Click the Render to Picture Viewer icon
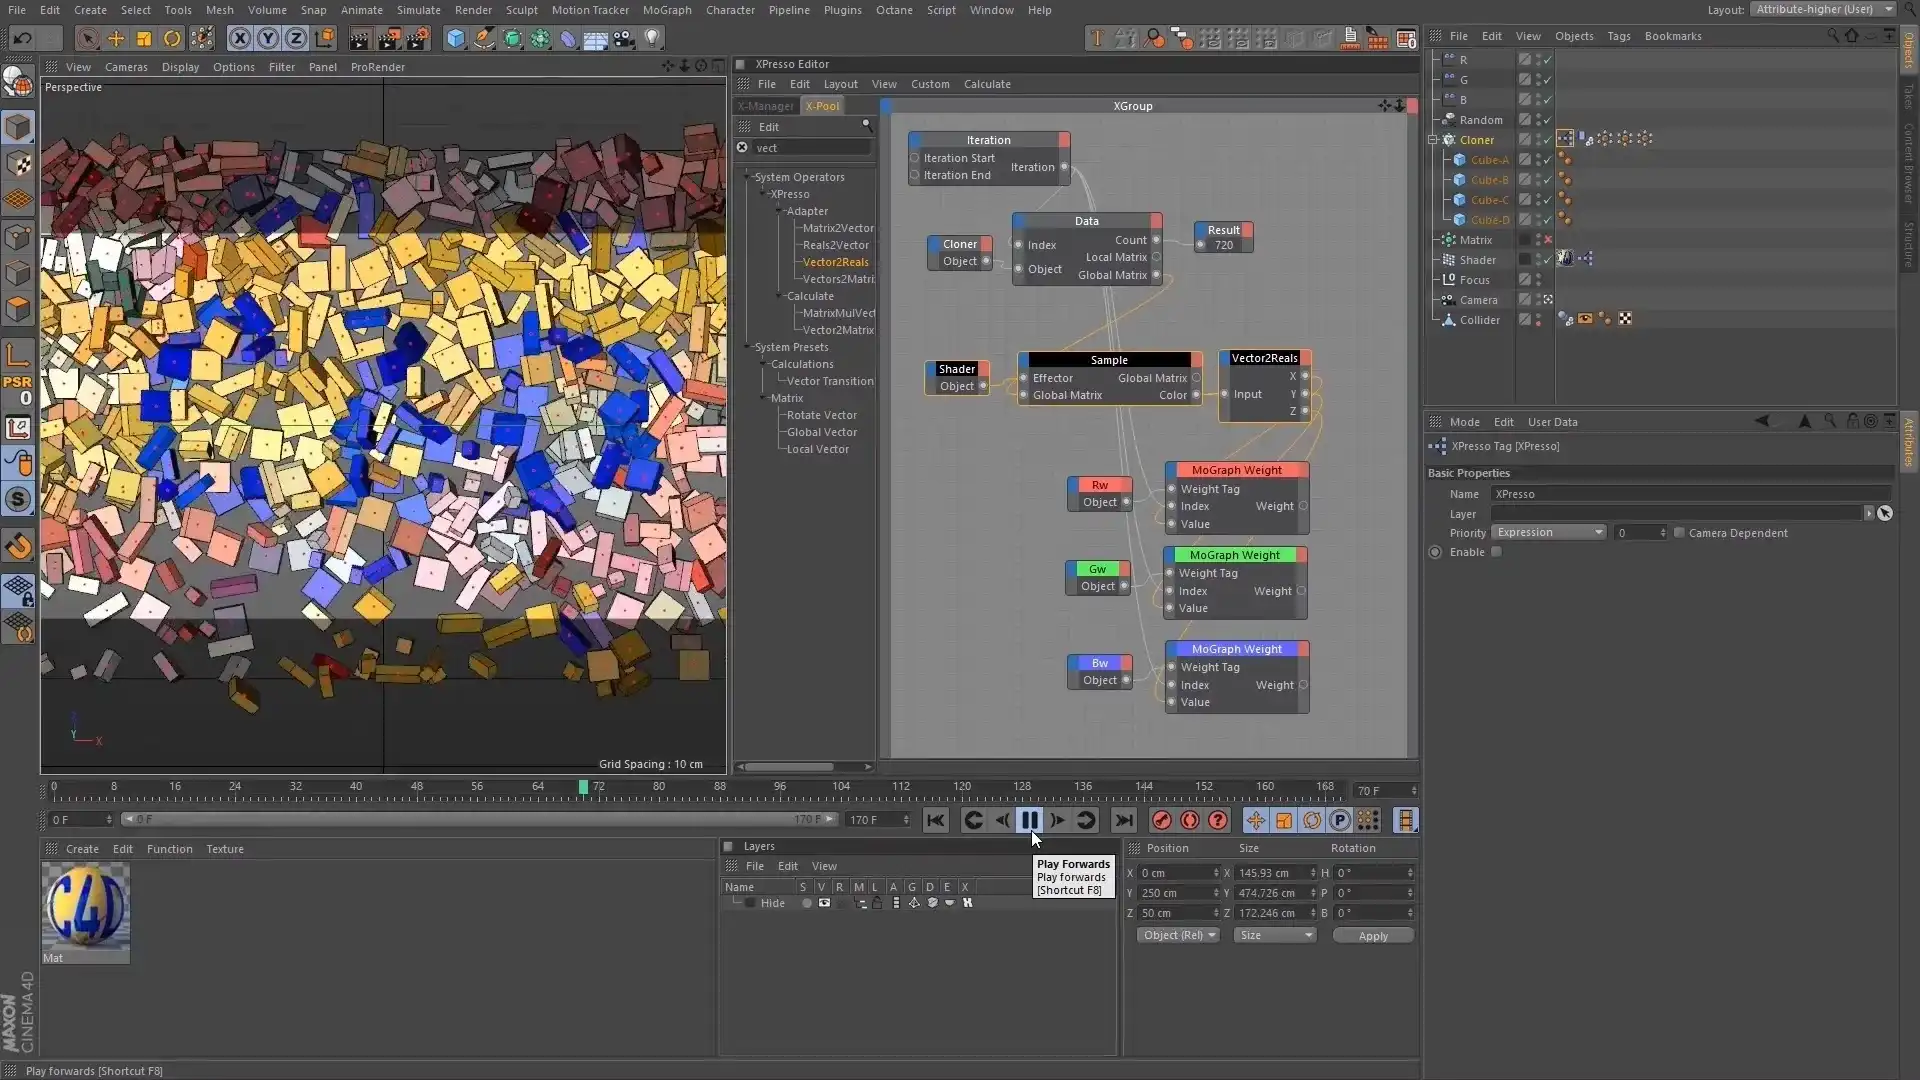 (x=389, y=38)
